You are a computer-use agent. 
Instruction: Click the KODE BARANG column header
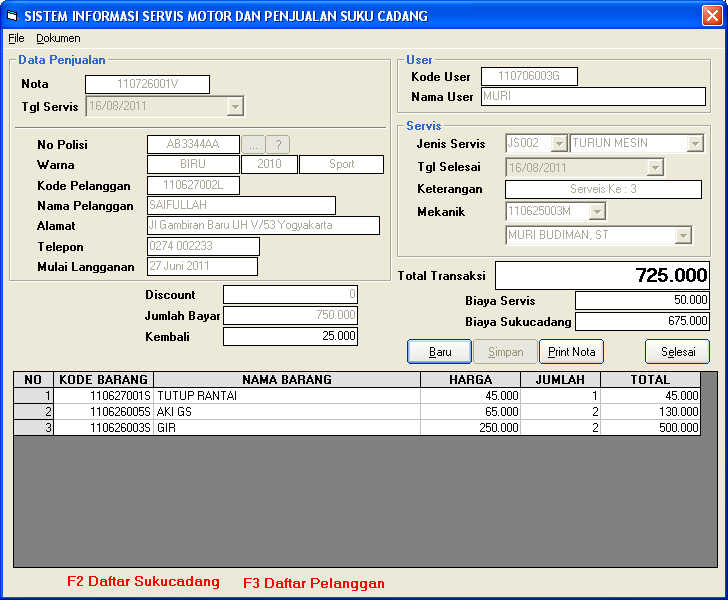coord(104,379)
